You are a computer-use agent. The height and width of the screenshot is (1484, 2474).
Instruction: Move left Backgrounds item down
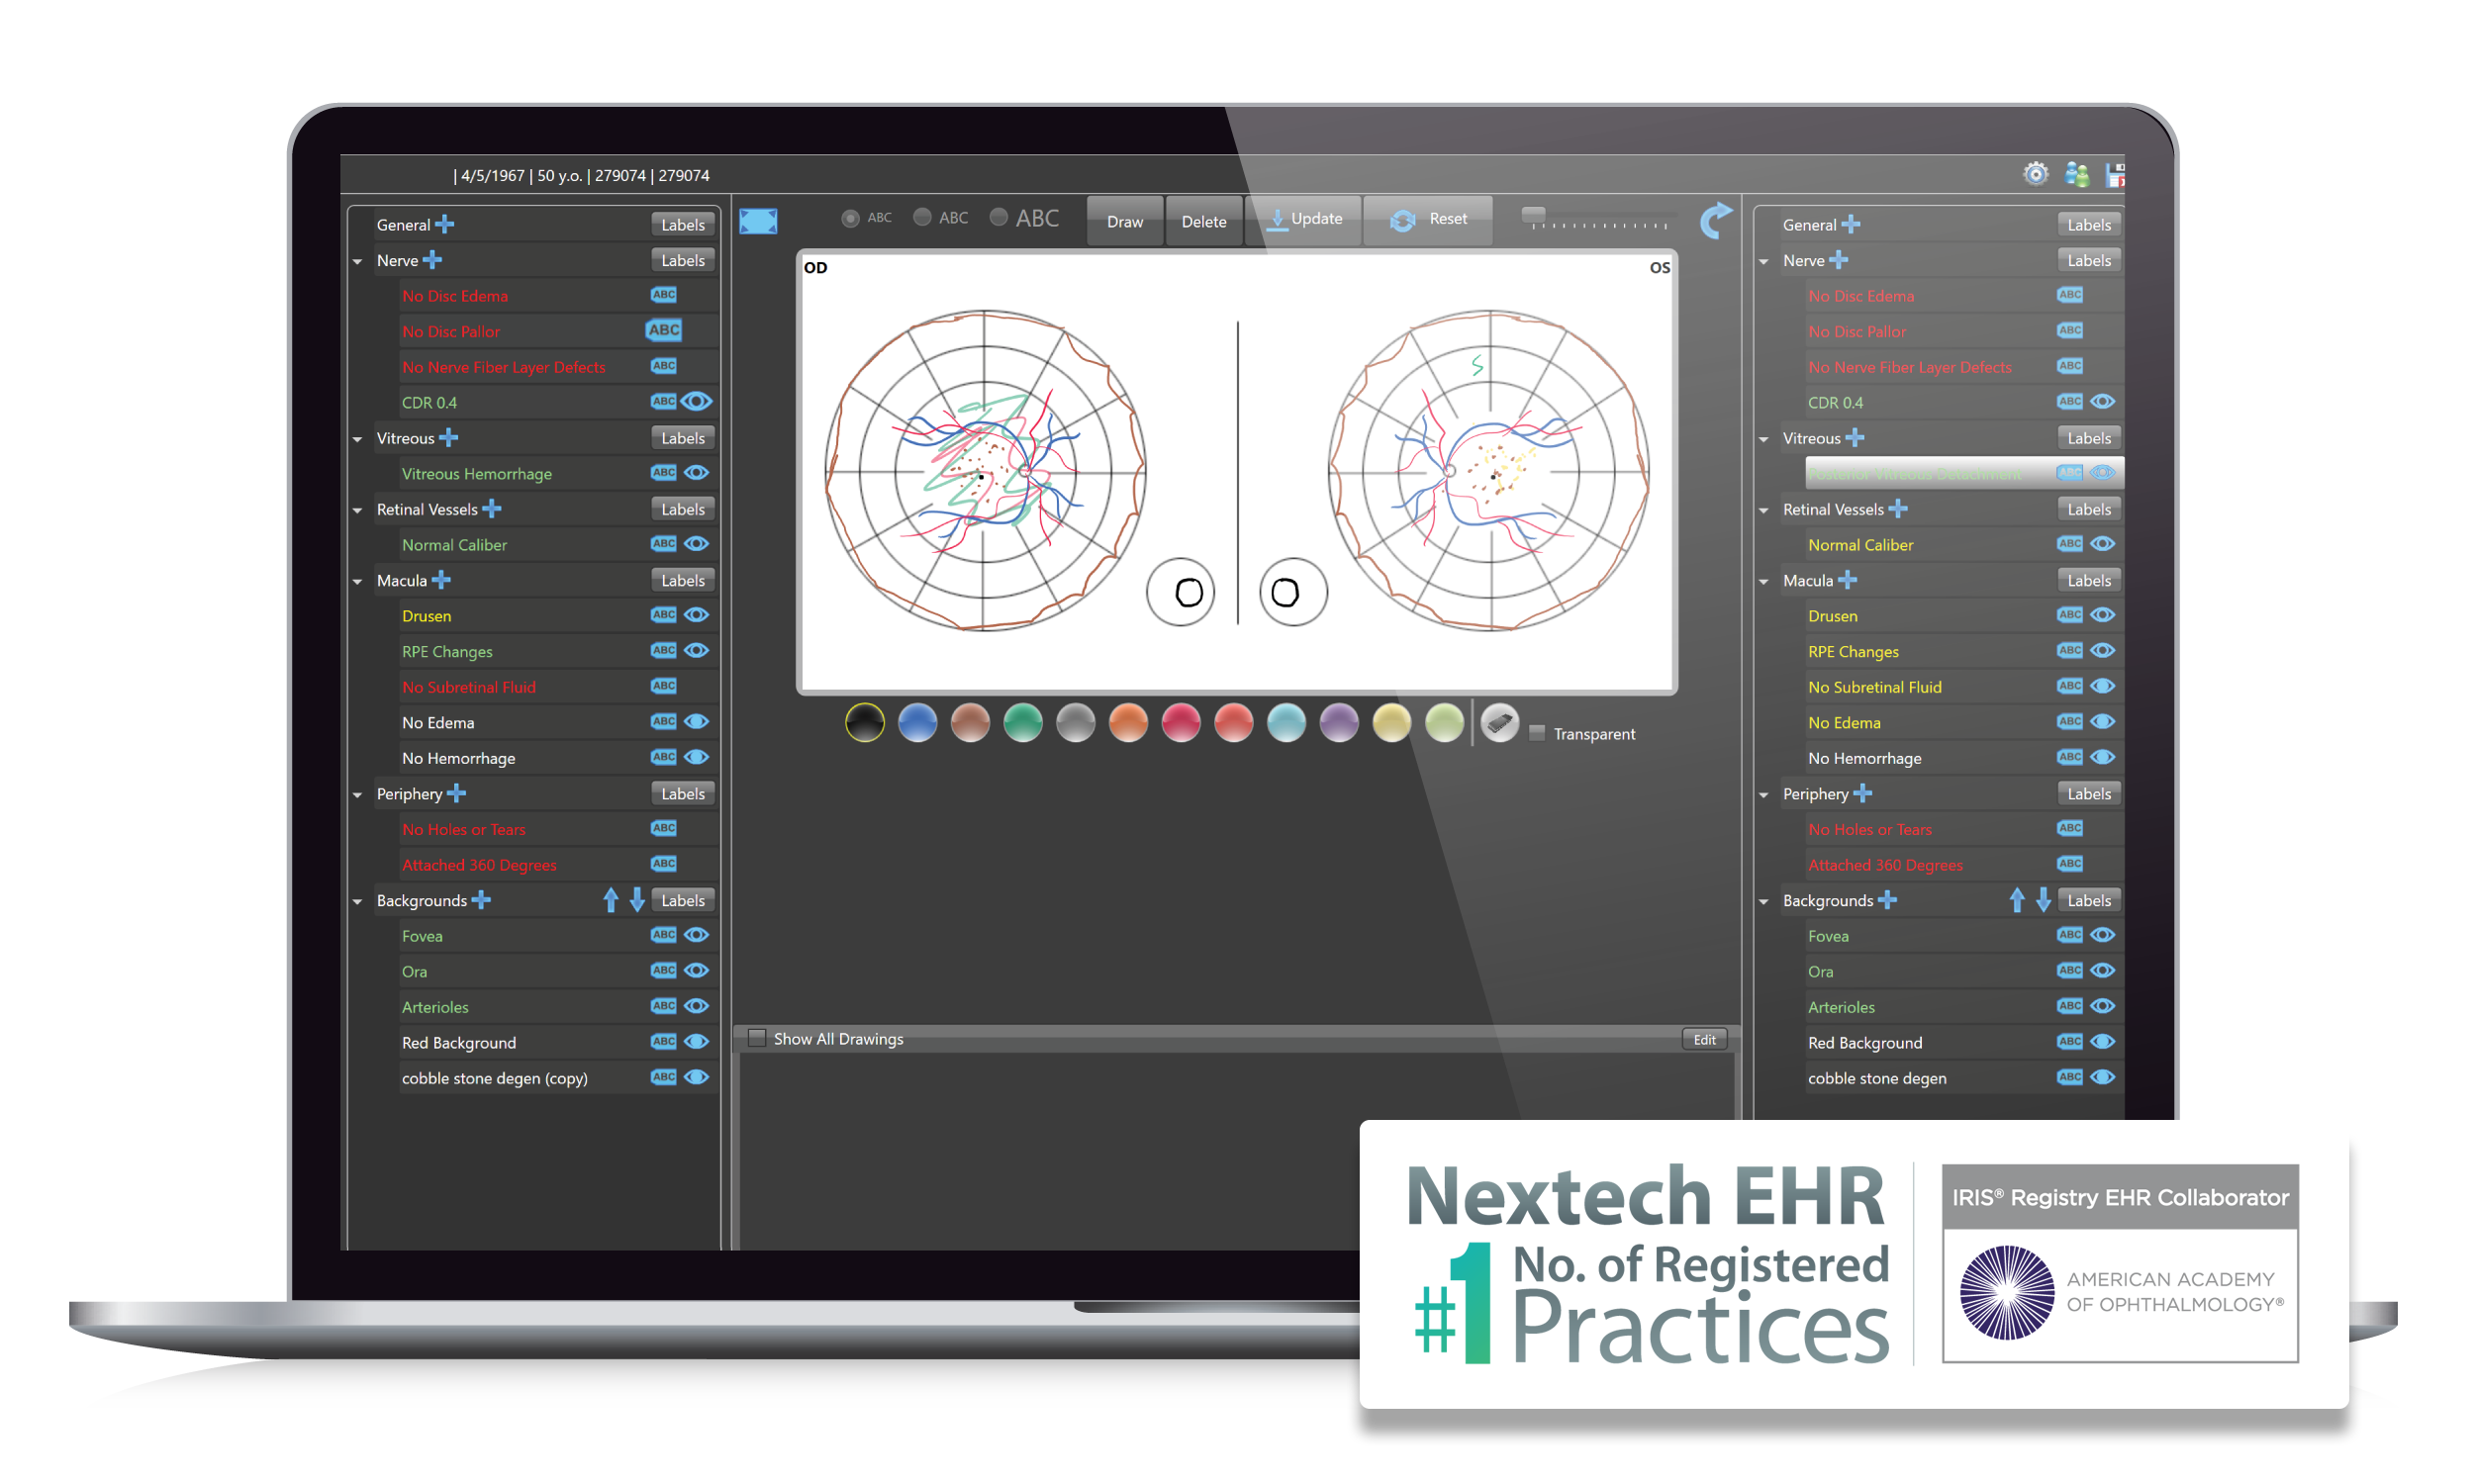[637, 900]
